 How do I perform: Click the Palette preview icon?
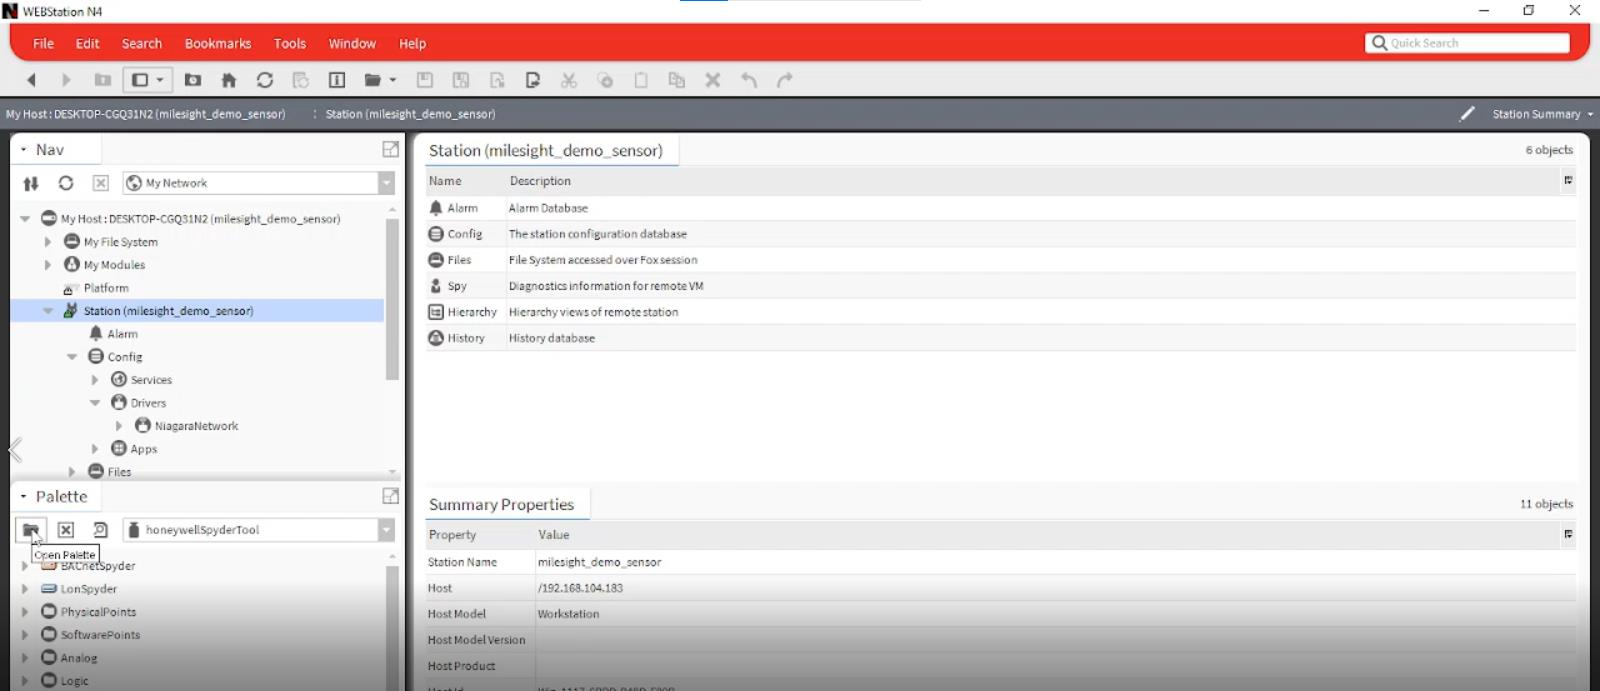[x=100, y=530]
